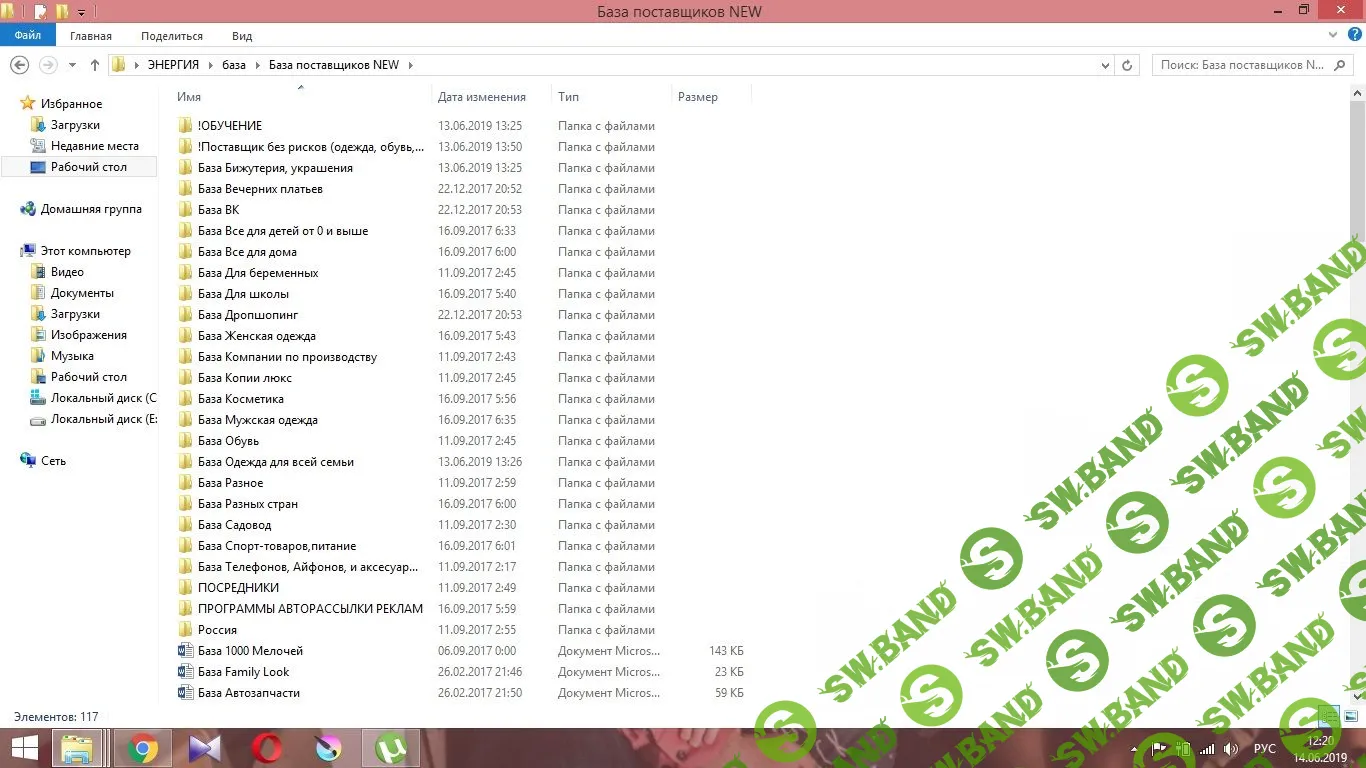
Task: Open the Файл menu tab
Action: [28, 36]
